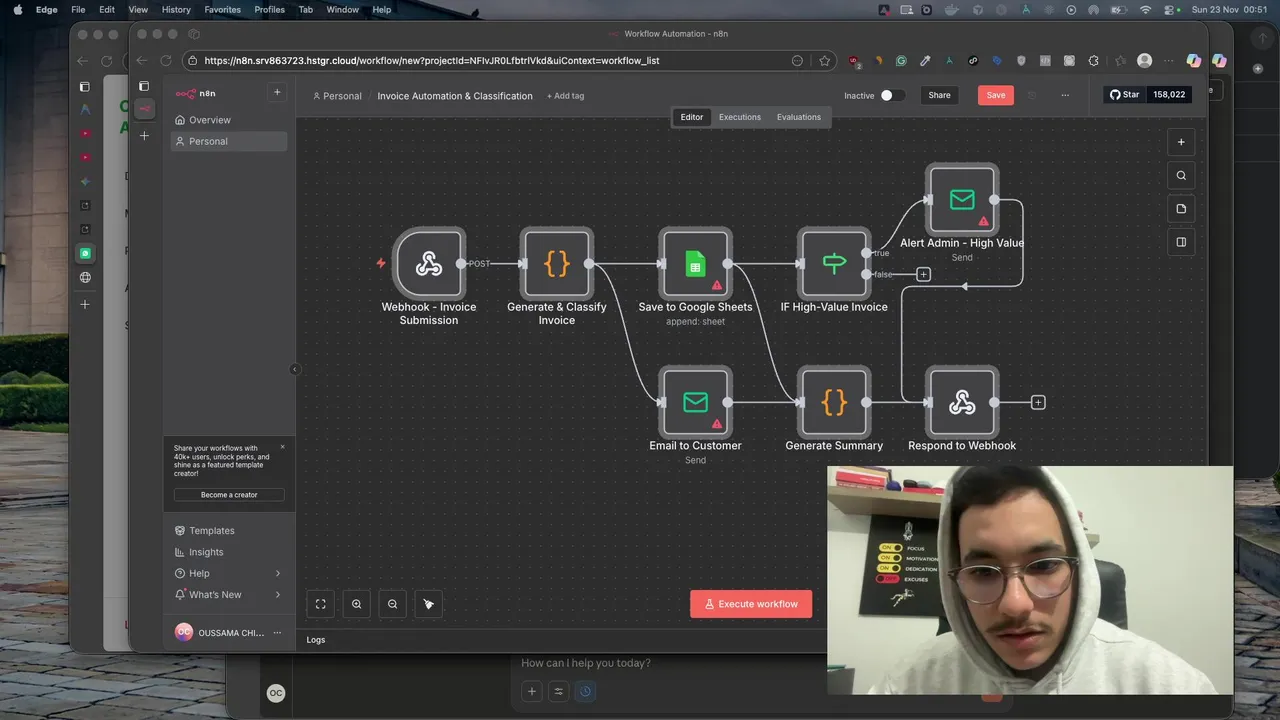Click the Become a creator button
Viewport: 1280px width, 720px height.
(x=229, y=495)
